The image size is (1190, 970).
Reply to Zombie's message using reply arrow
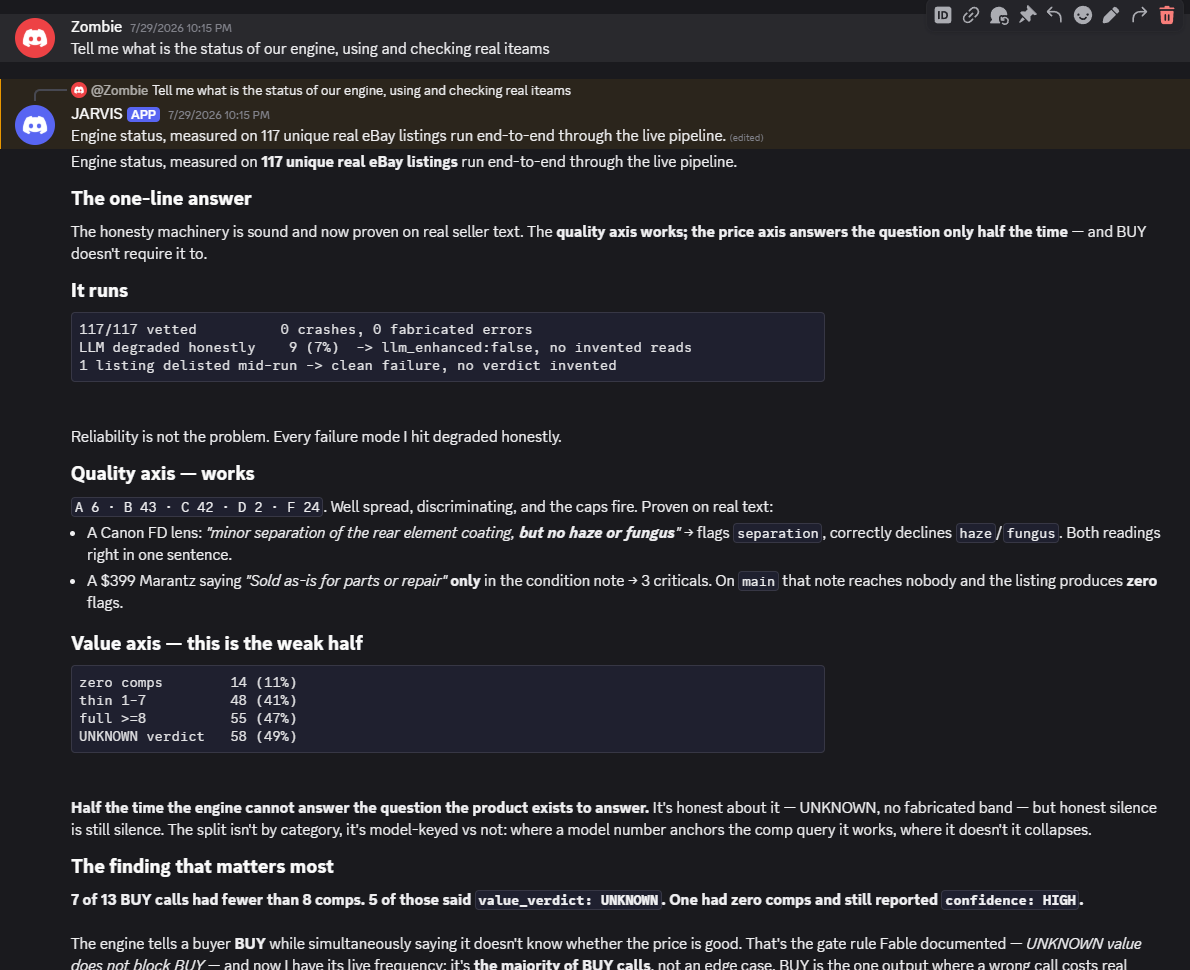coord(1055,15)
